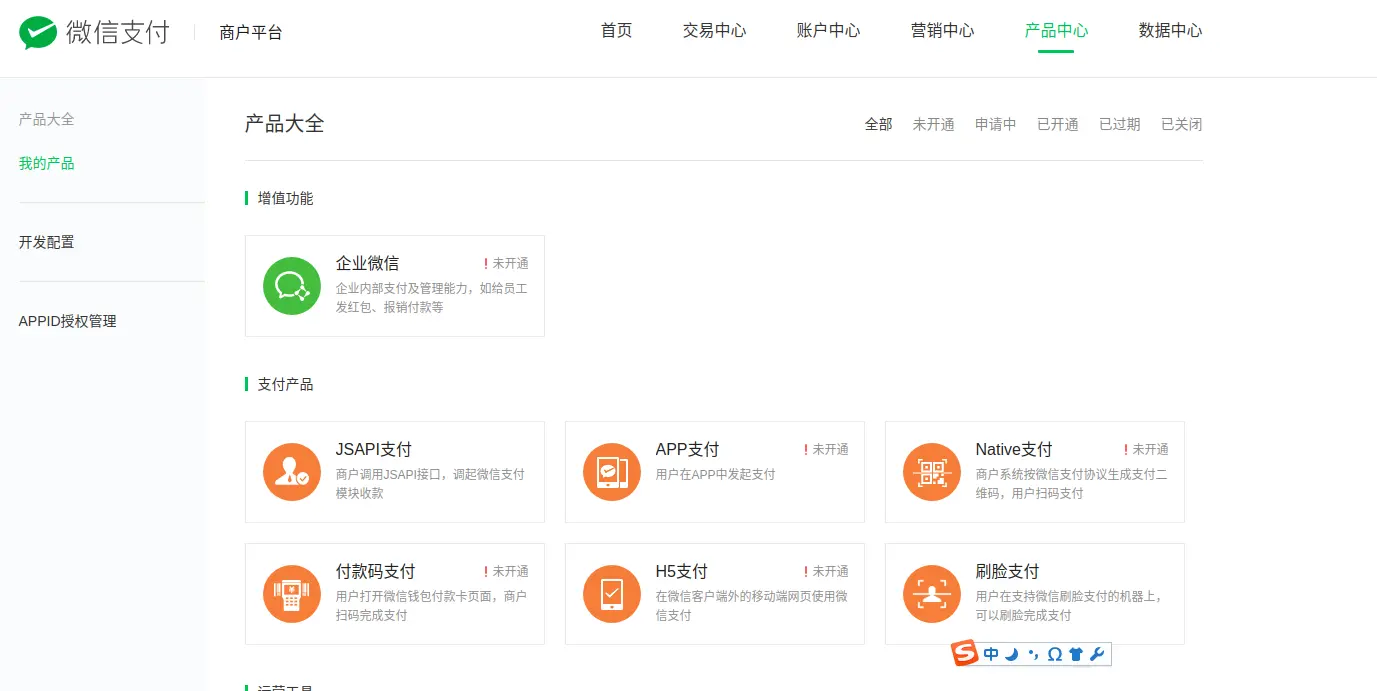The height and width of the screenshot is (691, 1377).
Task: Click the 刷脸支付 description text
Action: point(1069,606)
